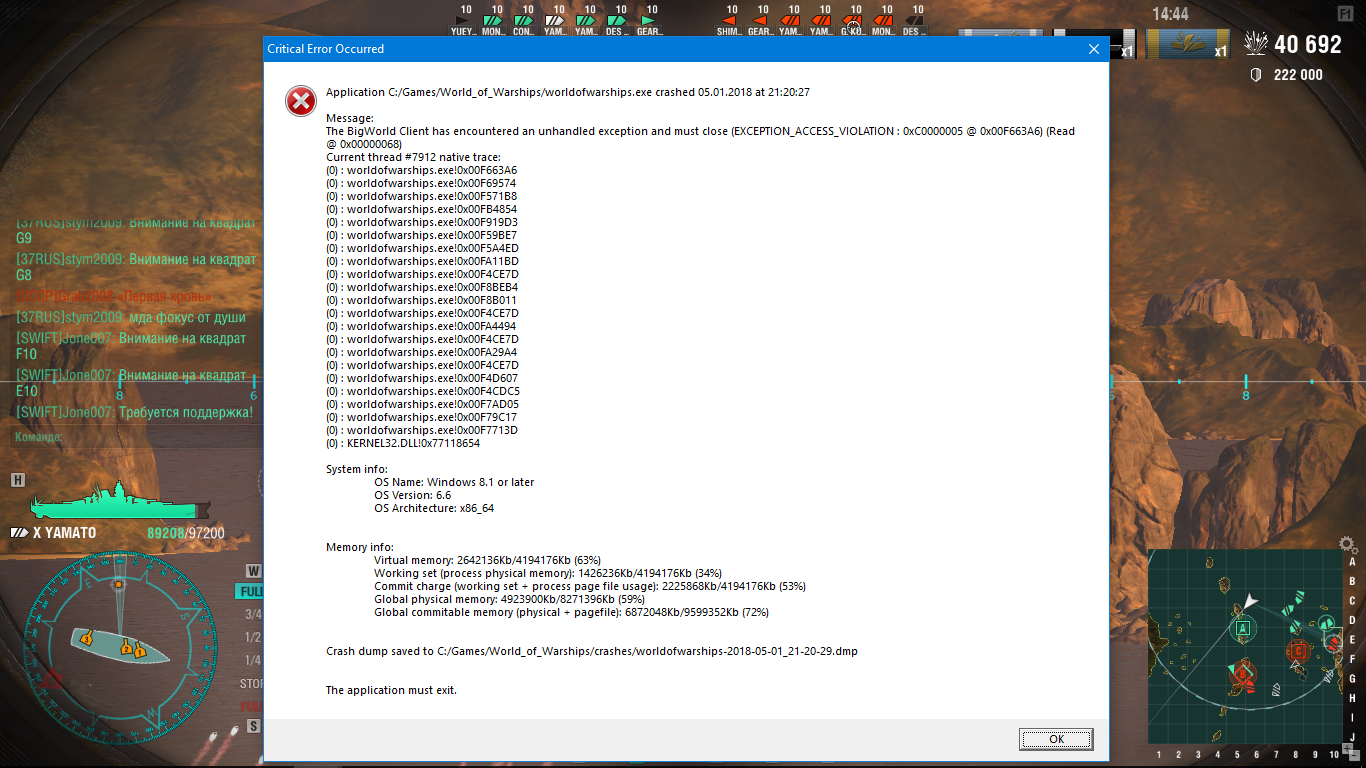Image resolution: width=1366 pixels, height=768 pixels.
Task: Close the Critical Error Occurred dialog
Action: pyautogui.click(x=1093, y=48)
